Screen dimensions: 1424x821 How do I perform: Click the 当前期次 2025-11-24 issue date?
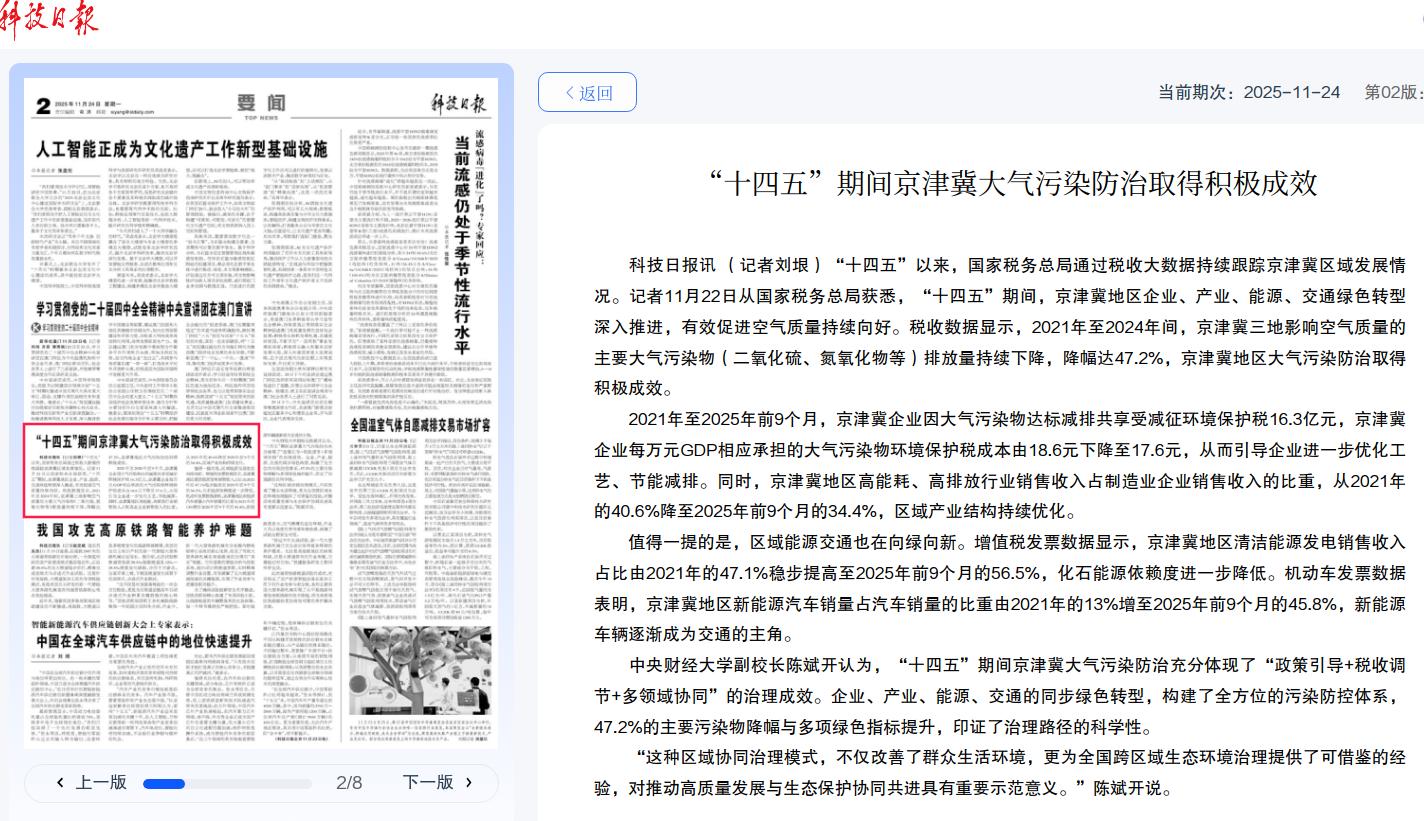[1249, 93]
